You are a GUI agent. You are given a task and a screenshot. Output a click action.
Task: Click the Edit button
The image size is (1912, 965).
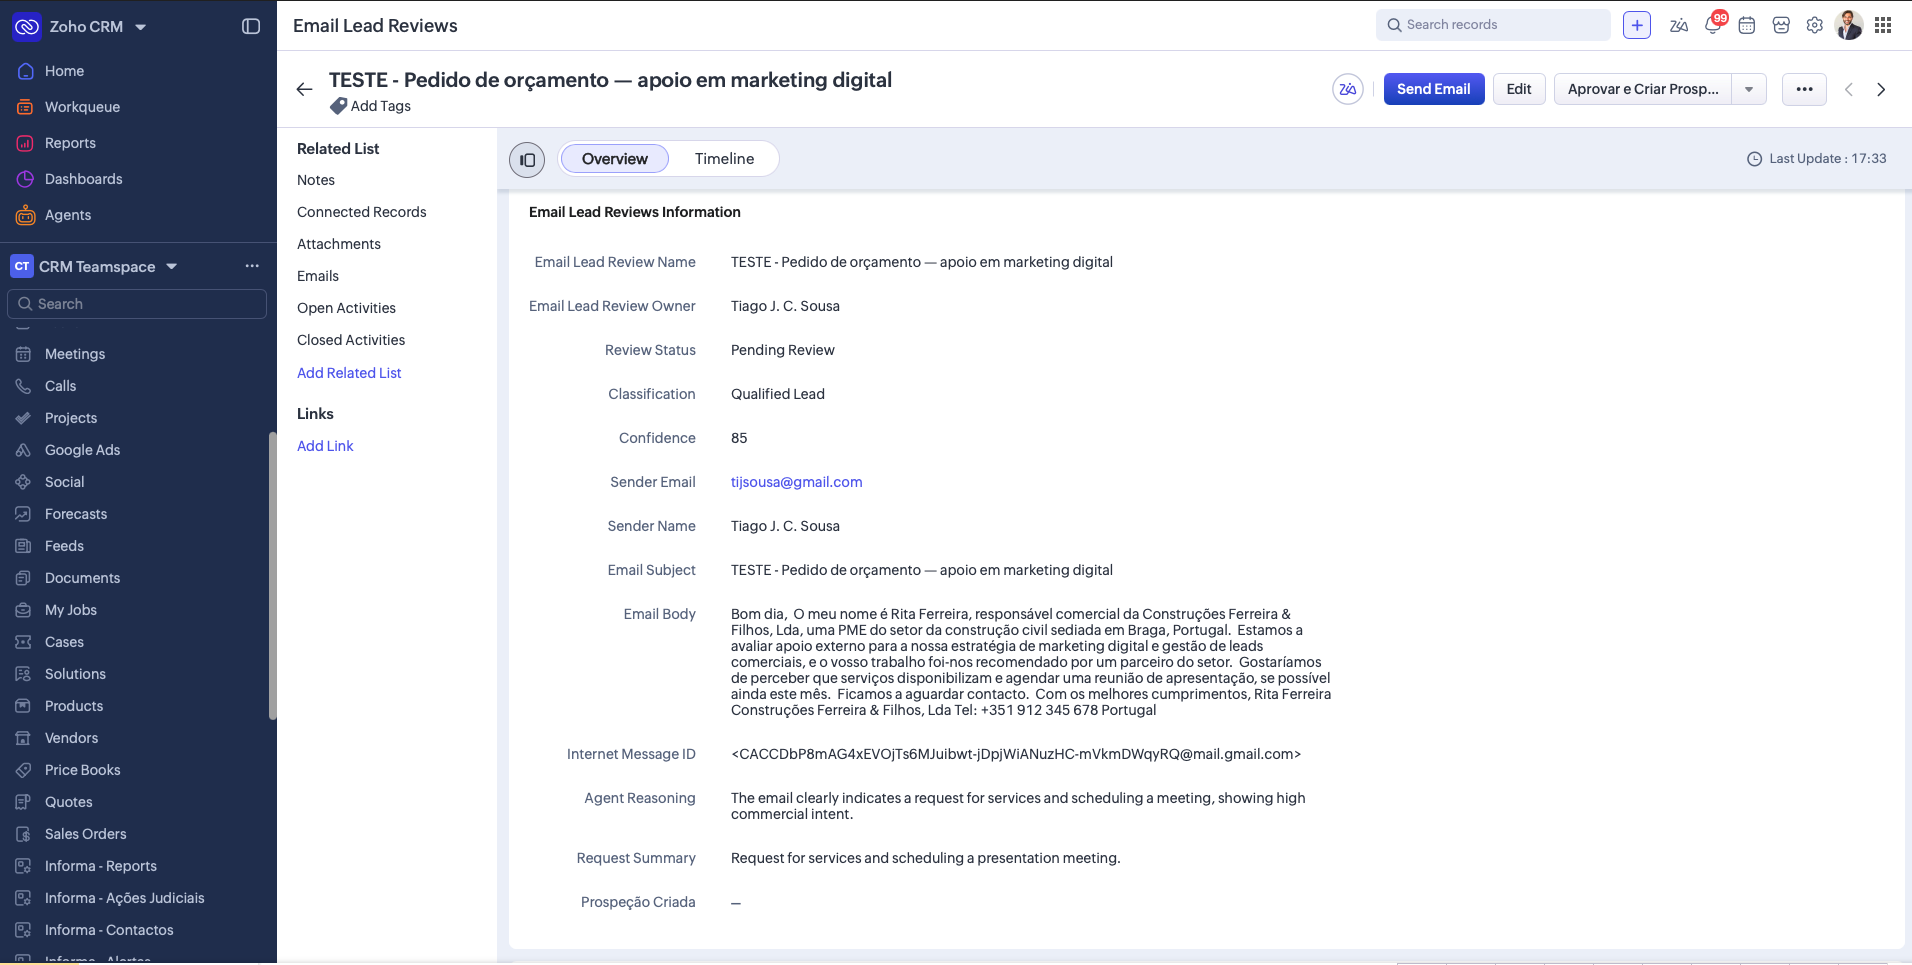point(1519,89)
